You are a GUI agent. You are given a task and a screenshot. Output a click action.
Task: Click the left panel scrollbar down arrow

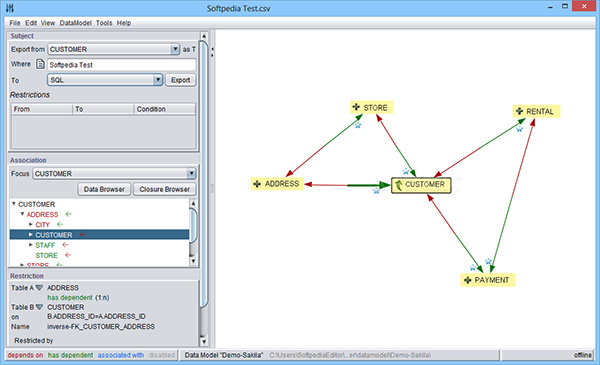(x=204, y=342)
